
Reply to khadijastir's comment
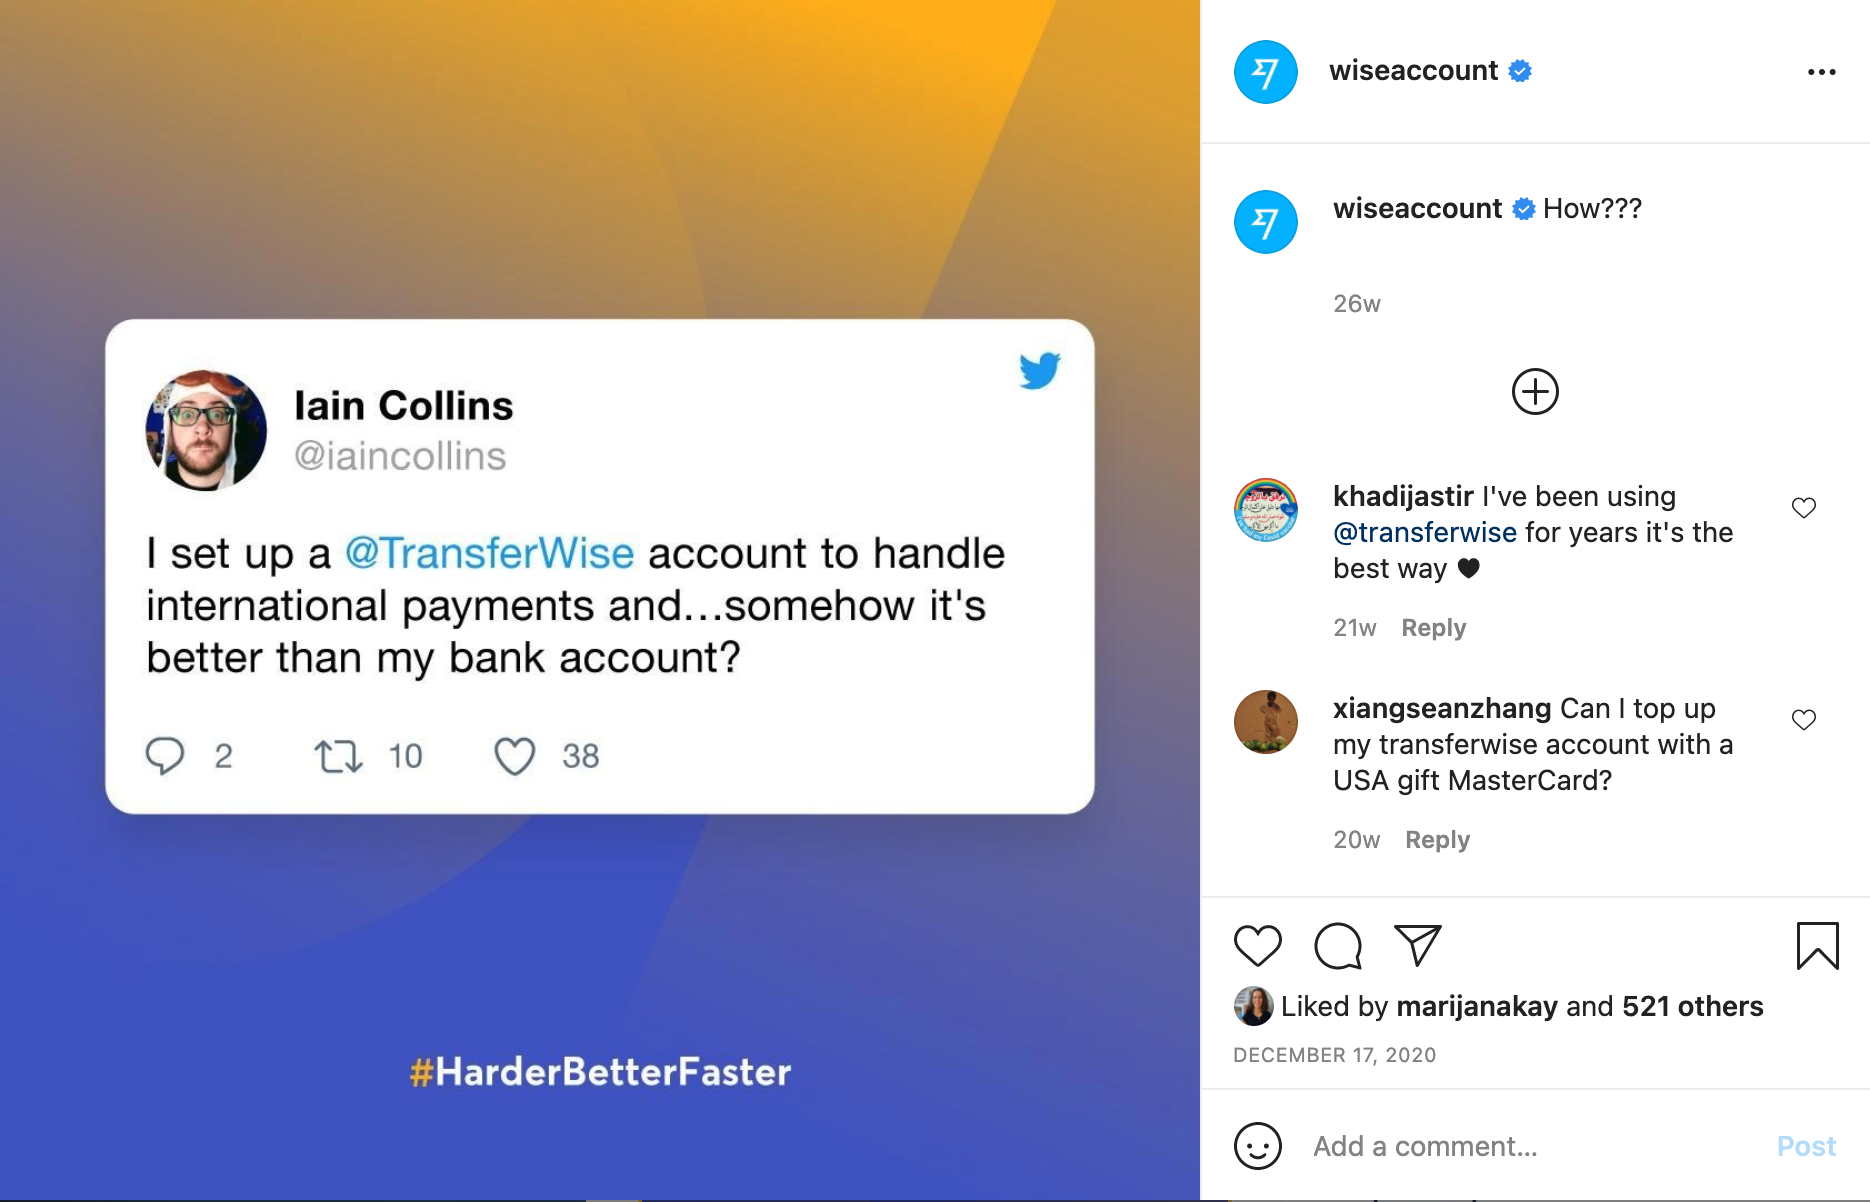tap(1433, 628)
